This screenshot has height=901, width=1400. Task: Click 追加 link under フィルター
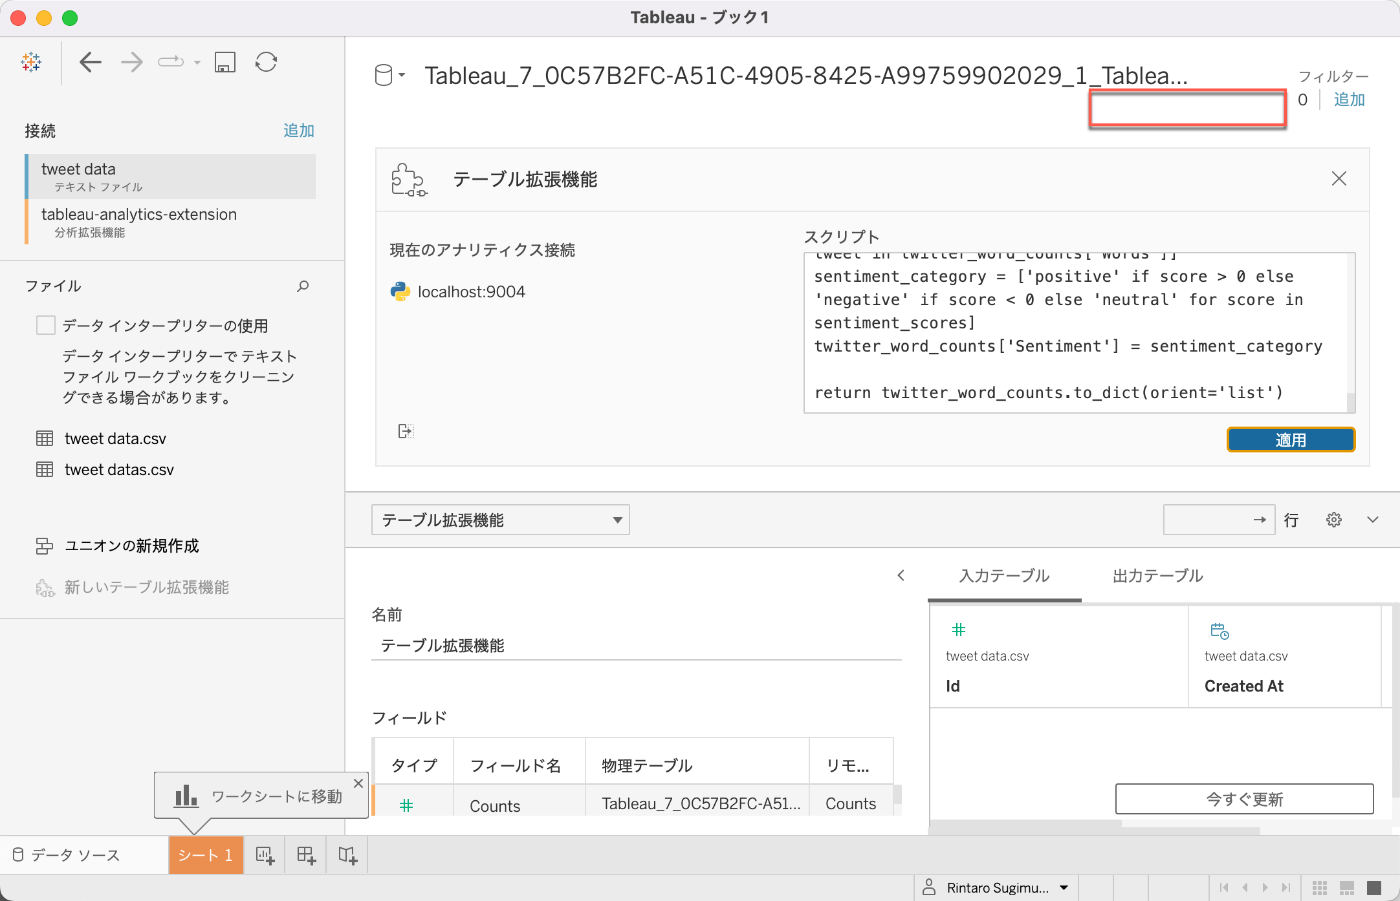pos(1349,100)
